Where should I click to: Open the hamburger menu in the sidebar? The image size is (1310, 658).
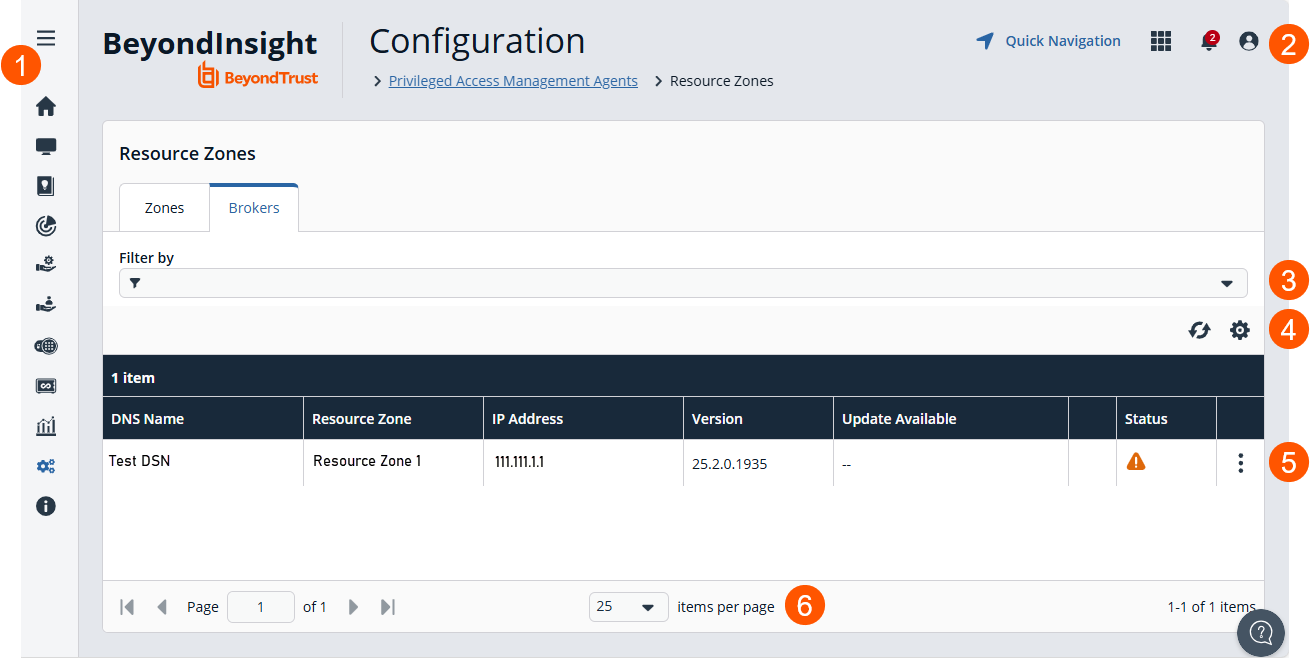point(46,39)
